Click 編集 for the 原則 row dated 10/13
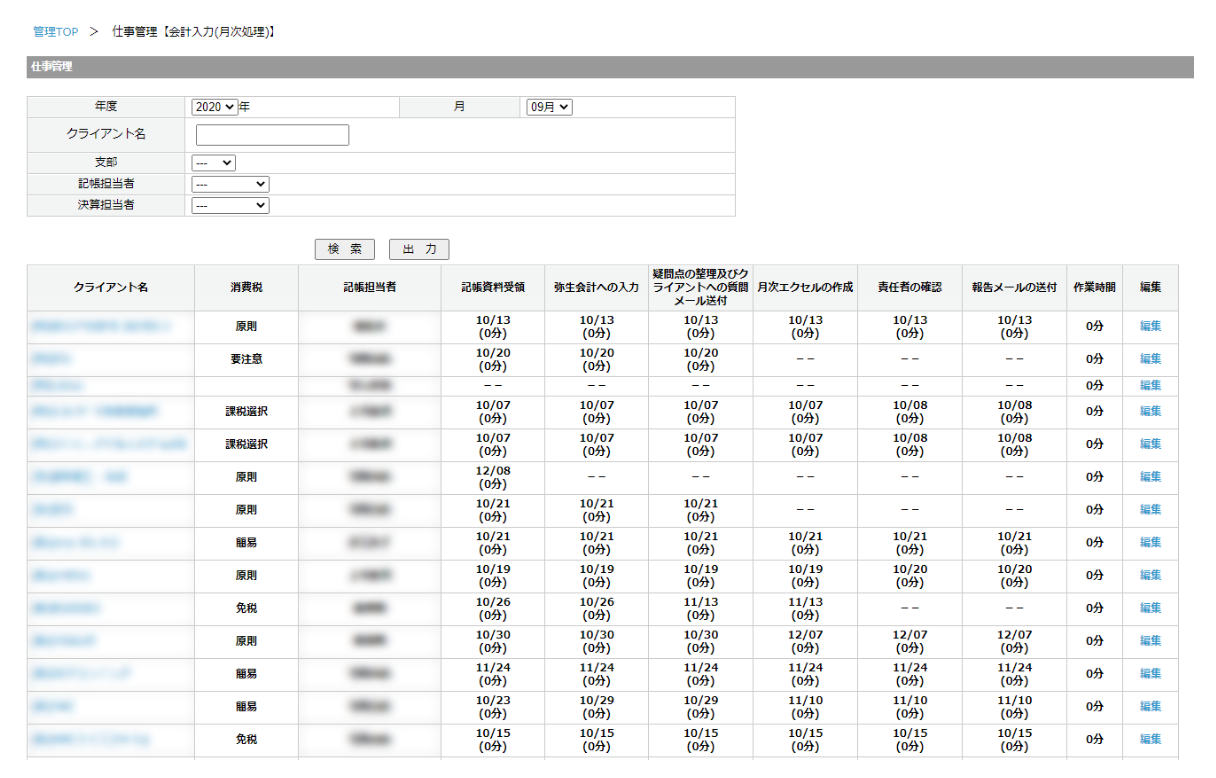Screen dimensions: 1216x778 [1150, 326]
